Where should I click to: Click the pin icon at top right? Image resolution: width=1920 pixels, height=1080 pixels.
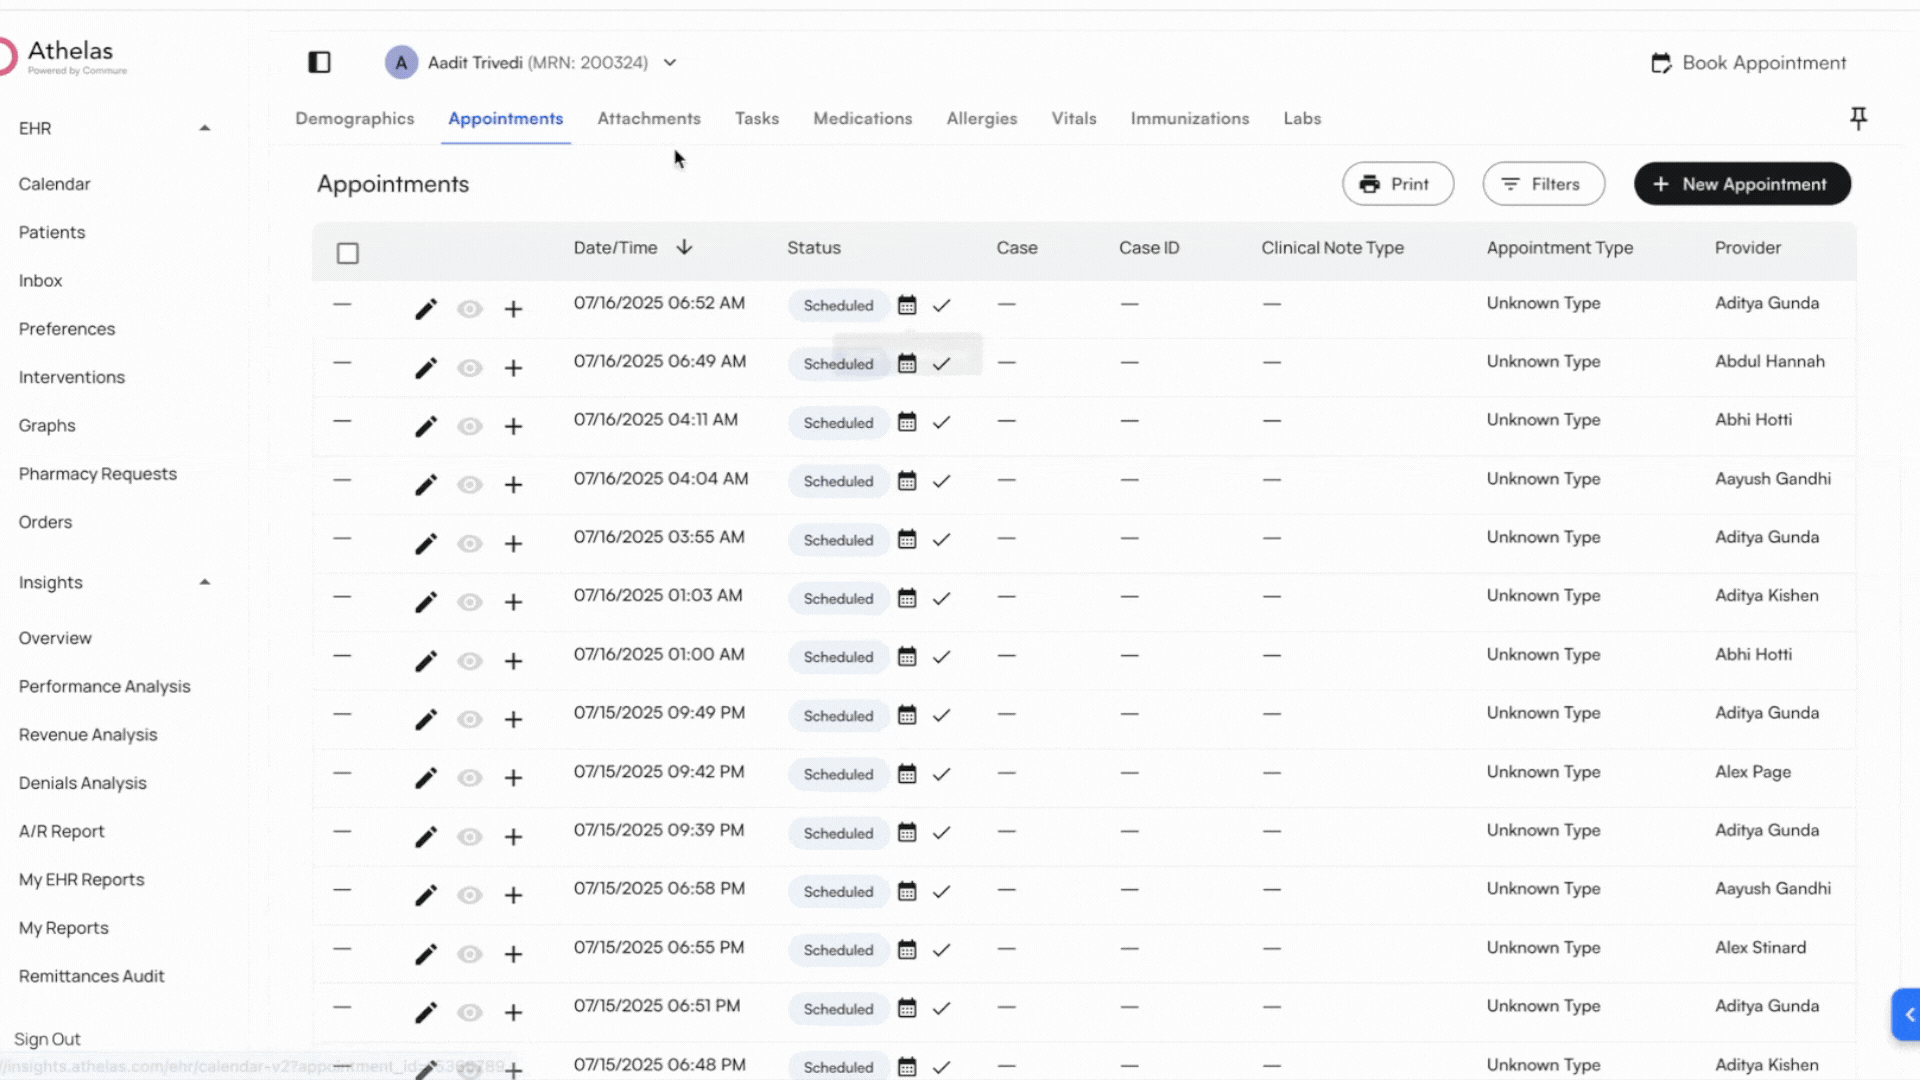[1858, 119]
